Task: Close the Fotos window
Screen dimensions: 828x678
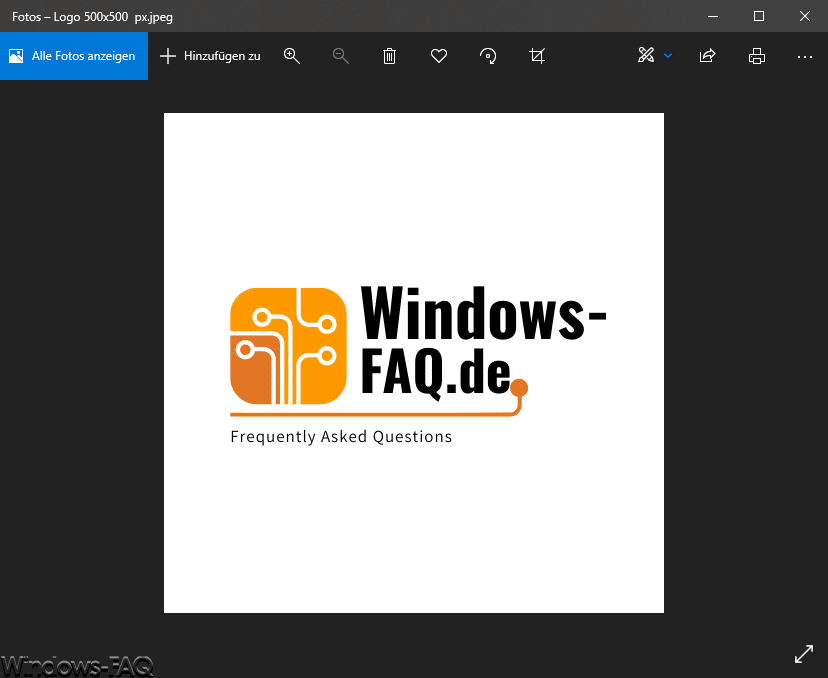Action: point(805,16)
